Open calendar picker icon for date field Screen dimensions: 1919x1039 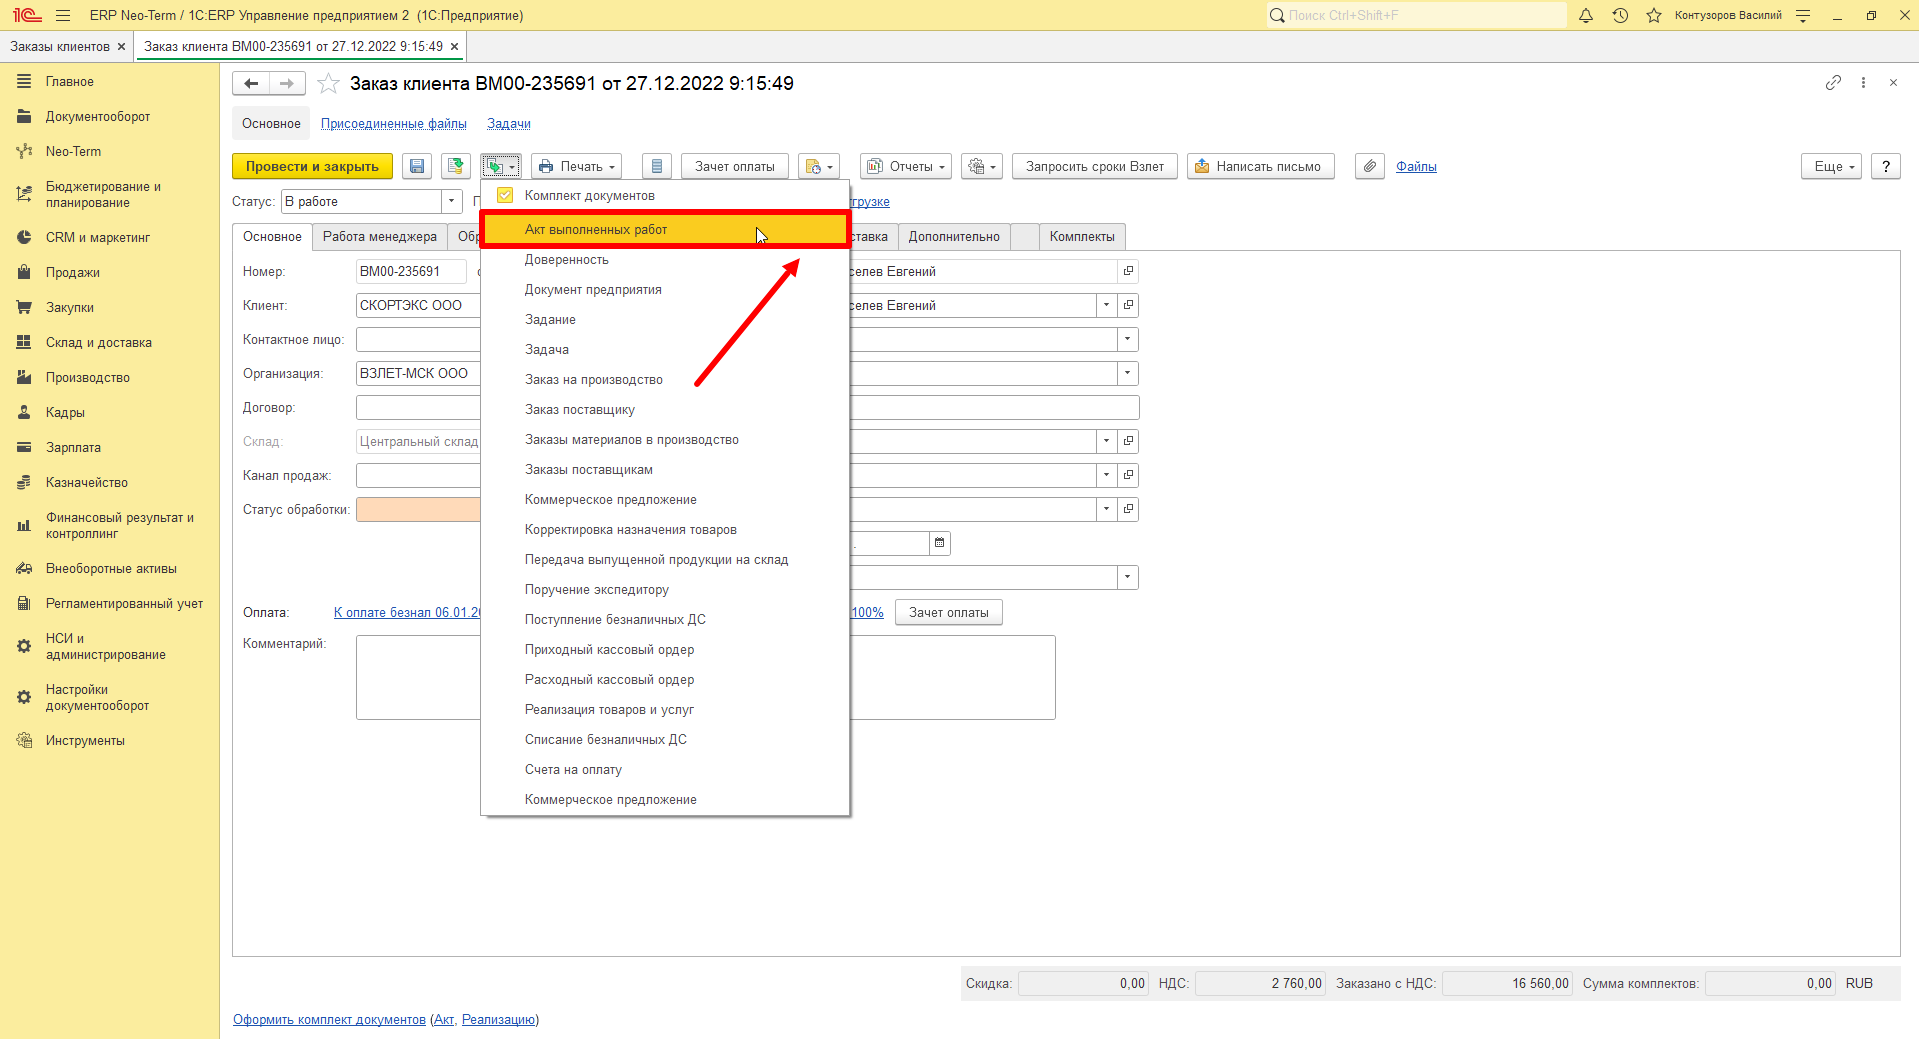coord(939,543)
